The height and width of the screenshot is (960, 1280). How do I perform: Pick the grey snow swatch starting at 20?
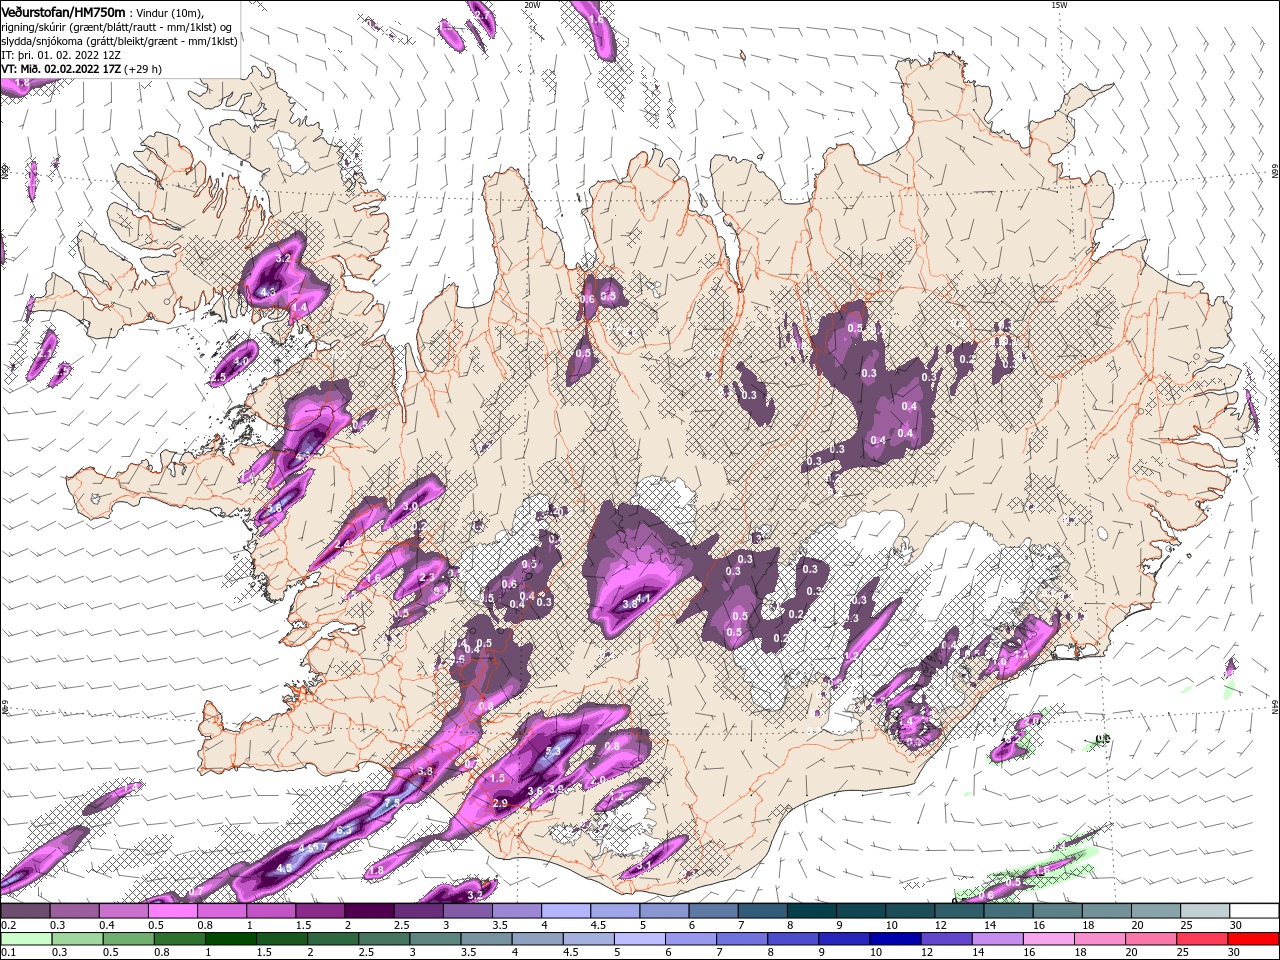[x=1155, y=911]
